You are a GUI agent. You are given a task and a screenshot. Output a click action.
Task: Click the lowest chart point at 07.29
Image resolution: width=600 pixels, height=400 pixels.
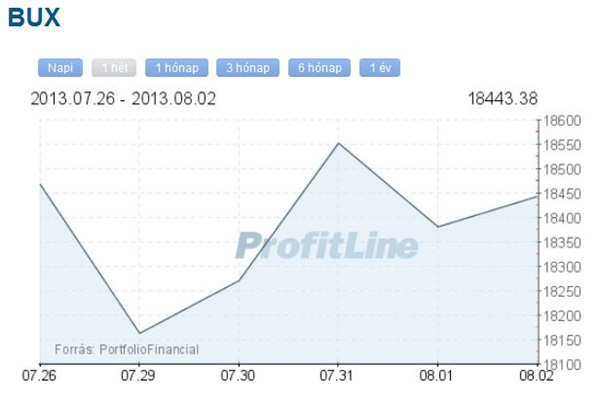(x=139, y=333)
